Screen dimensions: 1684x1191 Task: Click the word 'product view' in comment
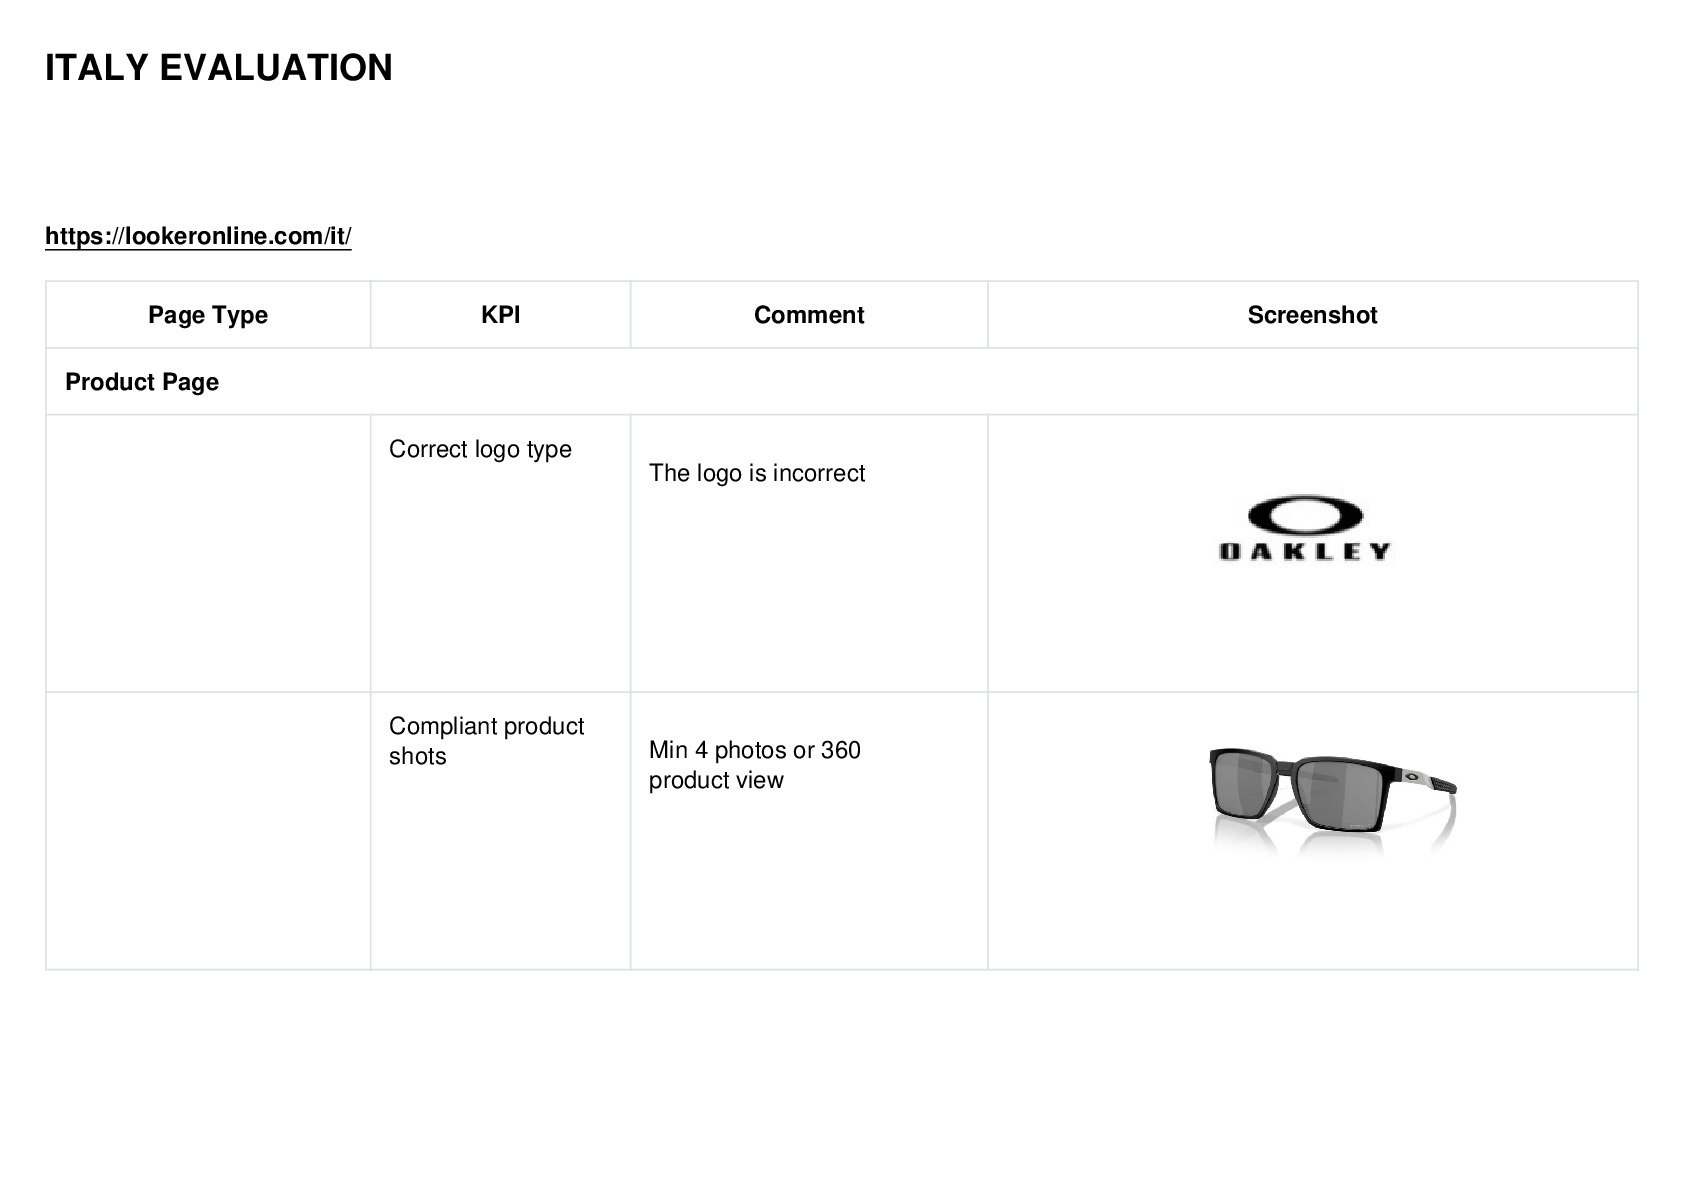[x=716, y=780]
